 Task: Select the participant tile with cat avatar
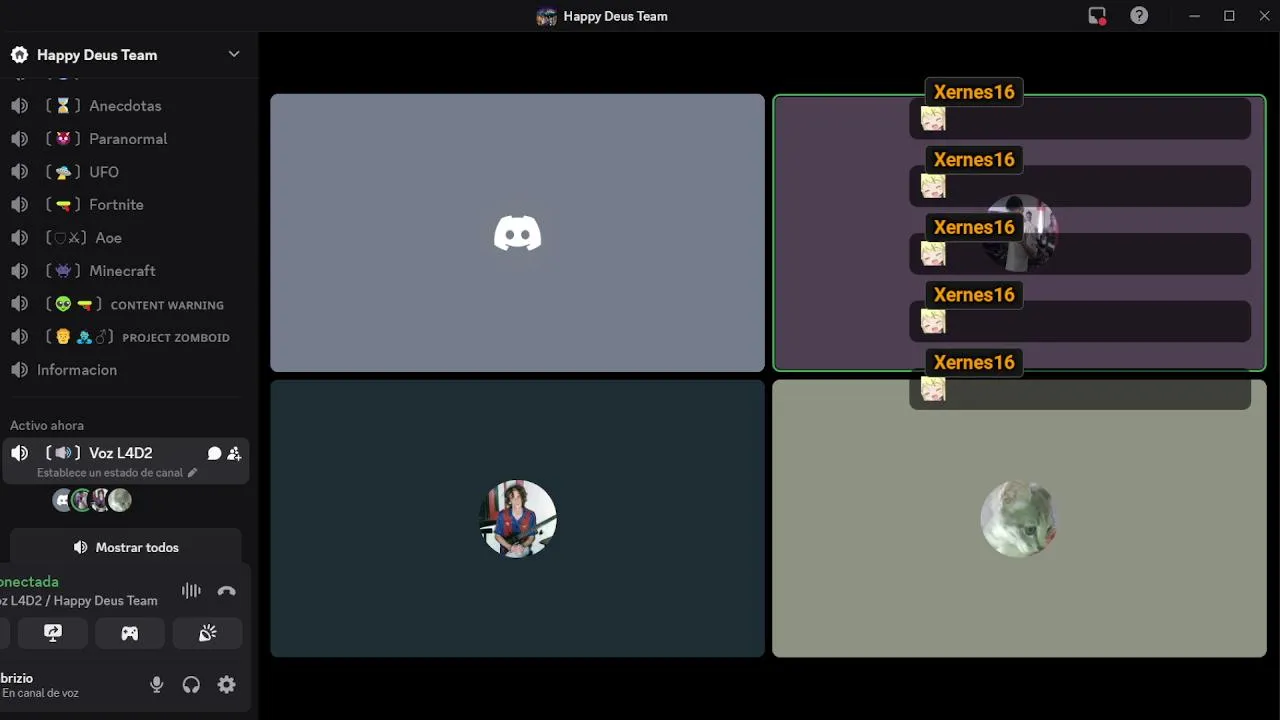point(1019,518)
